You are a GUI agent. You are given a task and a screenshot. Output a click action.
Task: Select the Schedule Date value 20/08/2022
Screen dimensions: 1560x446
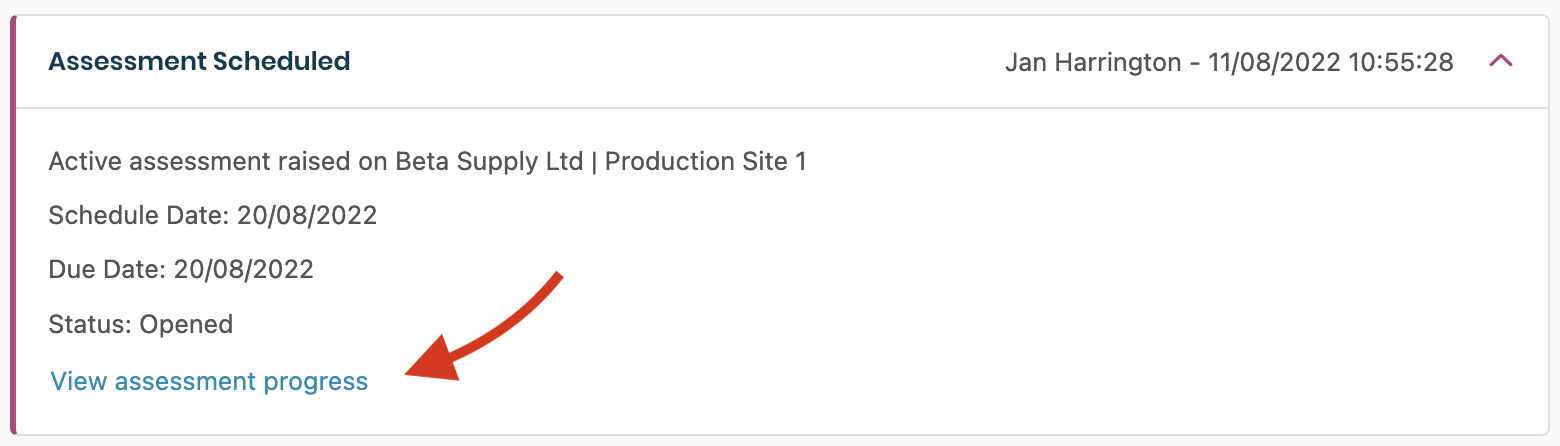(307, 215)
